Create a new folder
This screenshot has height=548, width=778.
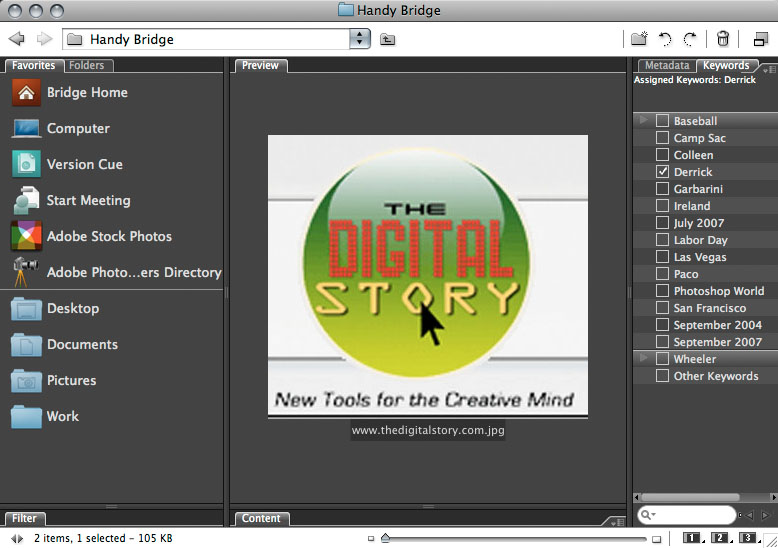click(x=640, y=39)
